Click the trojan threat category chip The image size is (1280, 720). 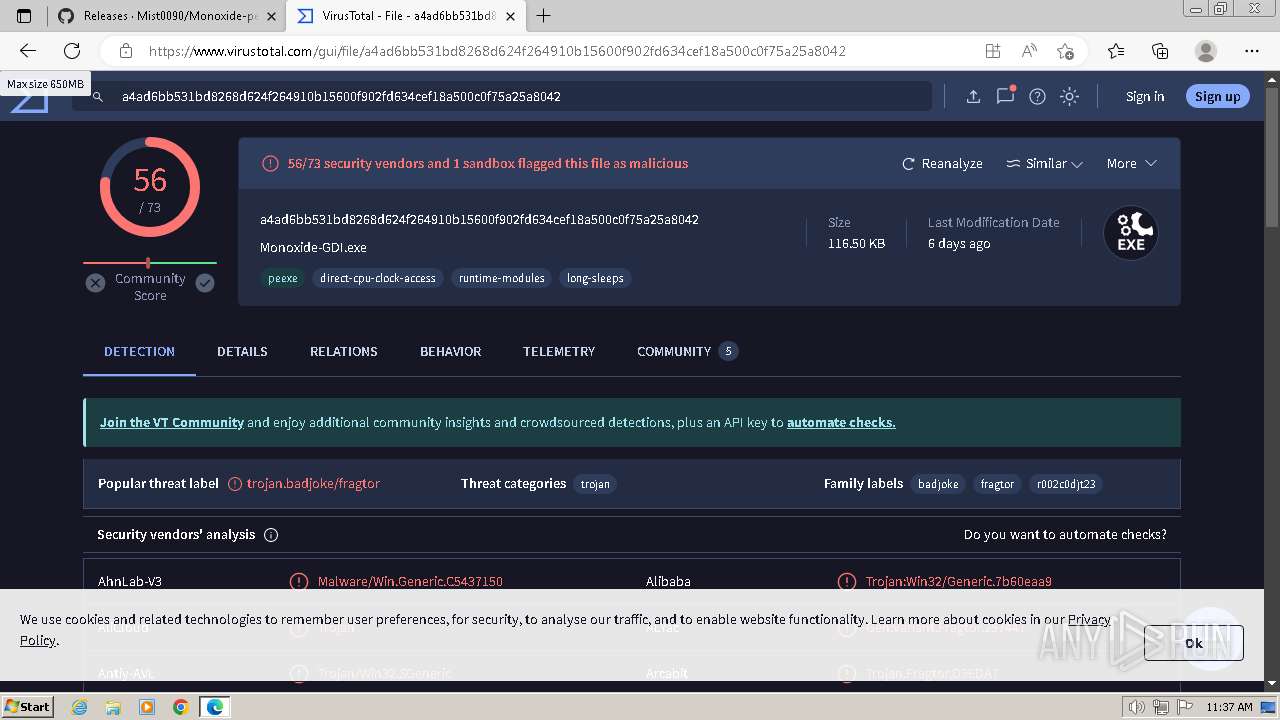(x=595, y=484)
